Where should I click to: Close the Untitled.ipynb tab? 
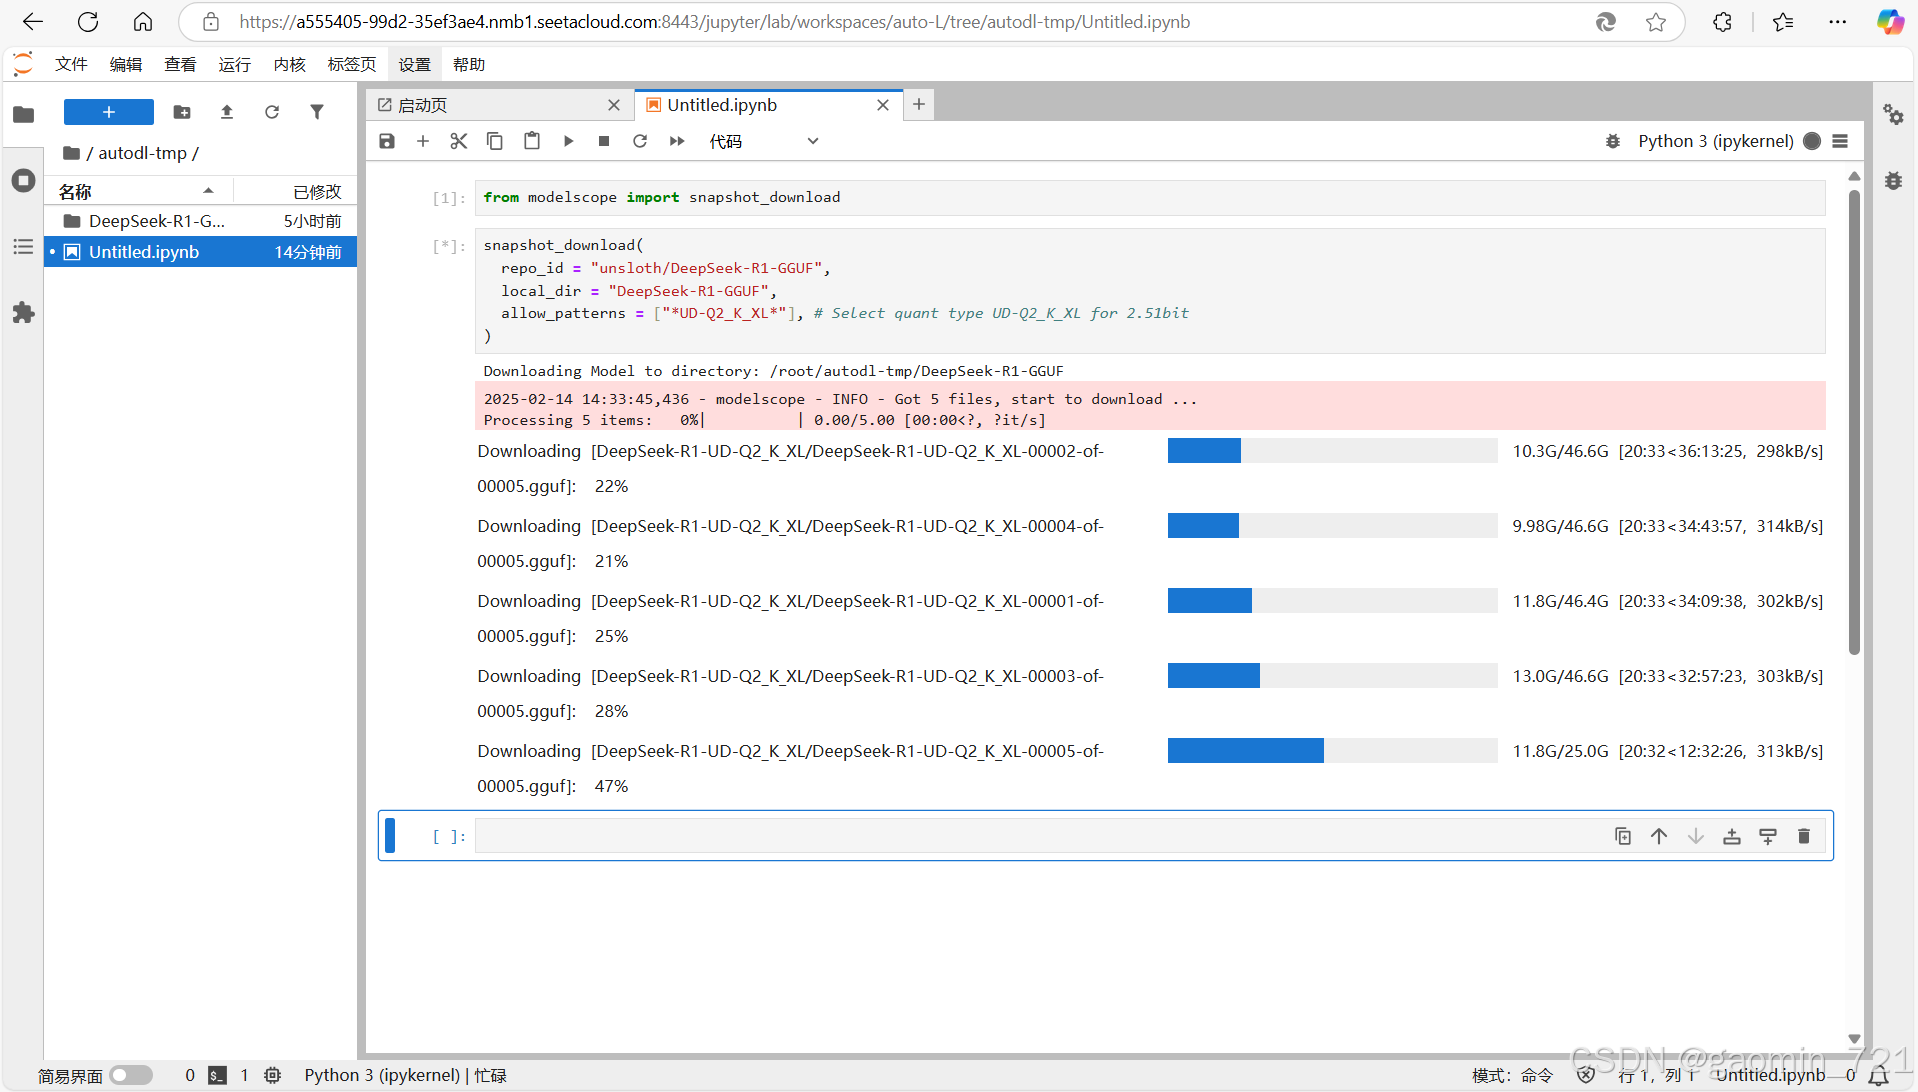883,105
